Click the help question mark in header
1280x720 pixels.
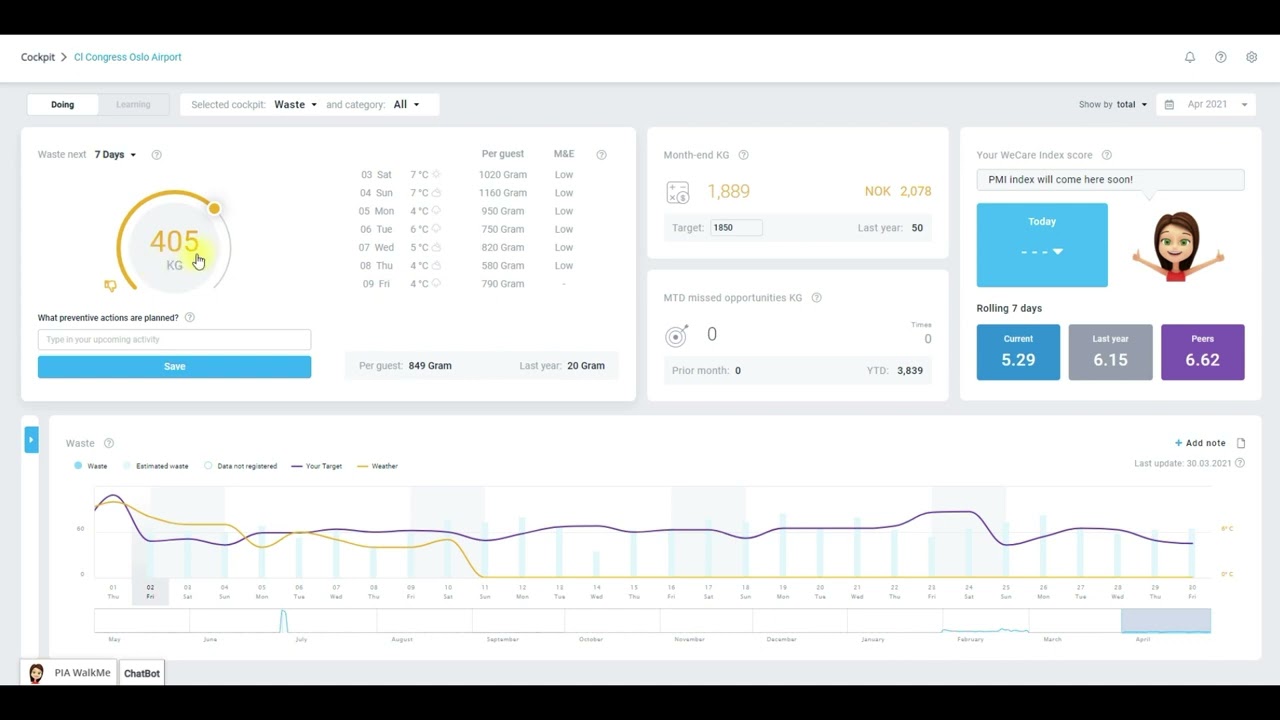pyautogui.click(x=1220, y=57)
